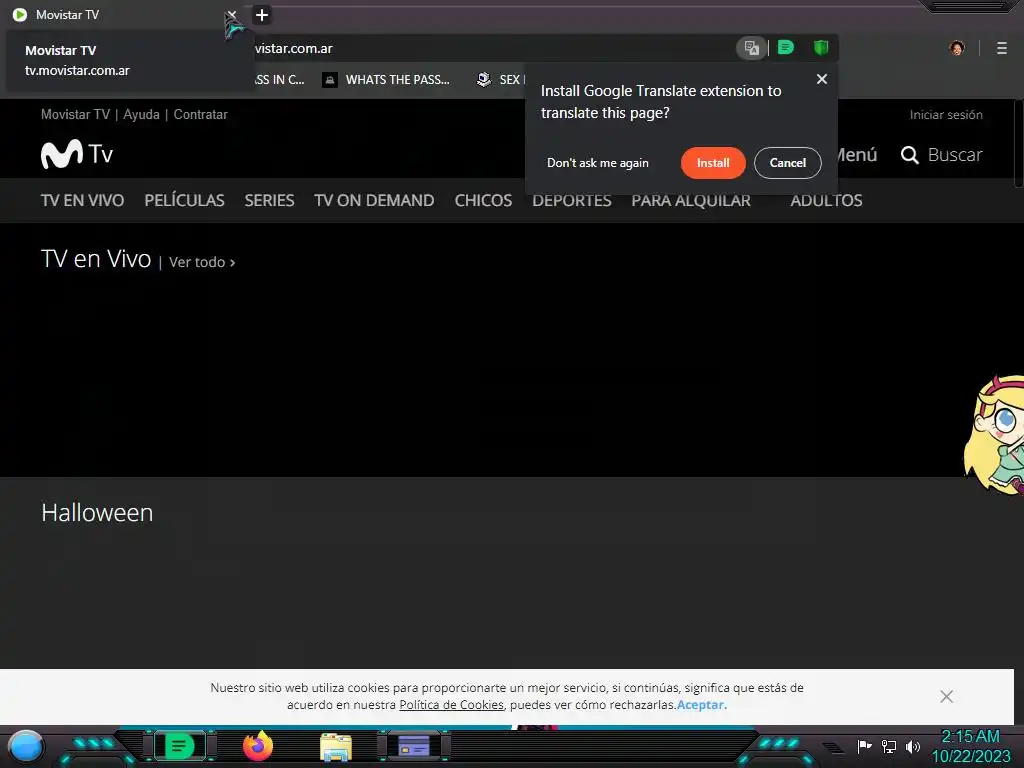
Task: Go to ADULTOS section
Action: click(x=826, y=200)
